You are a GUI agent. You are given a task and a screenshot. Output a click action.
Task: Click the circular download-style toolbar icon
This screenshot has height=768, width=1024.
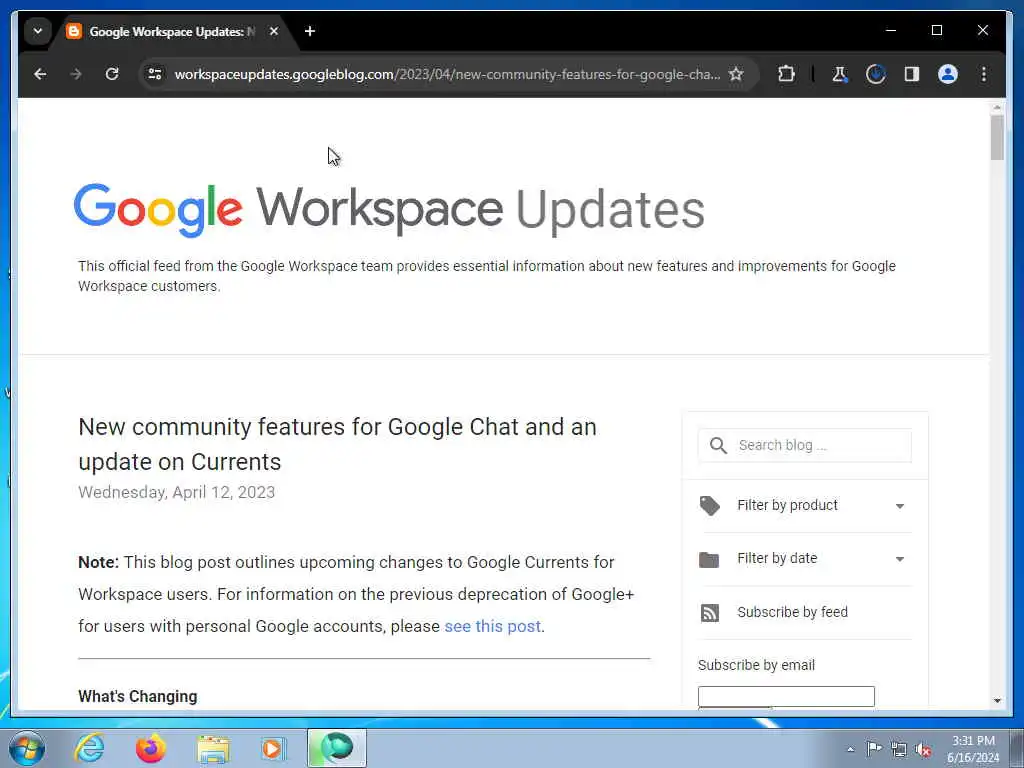875,74
